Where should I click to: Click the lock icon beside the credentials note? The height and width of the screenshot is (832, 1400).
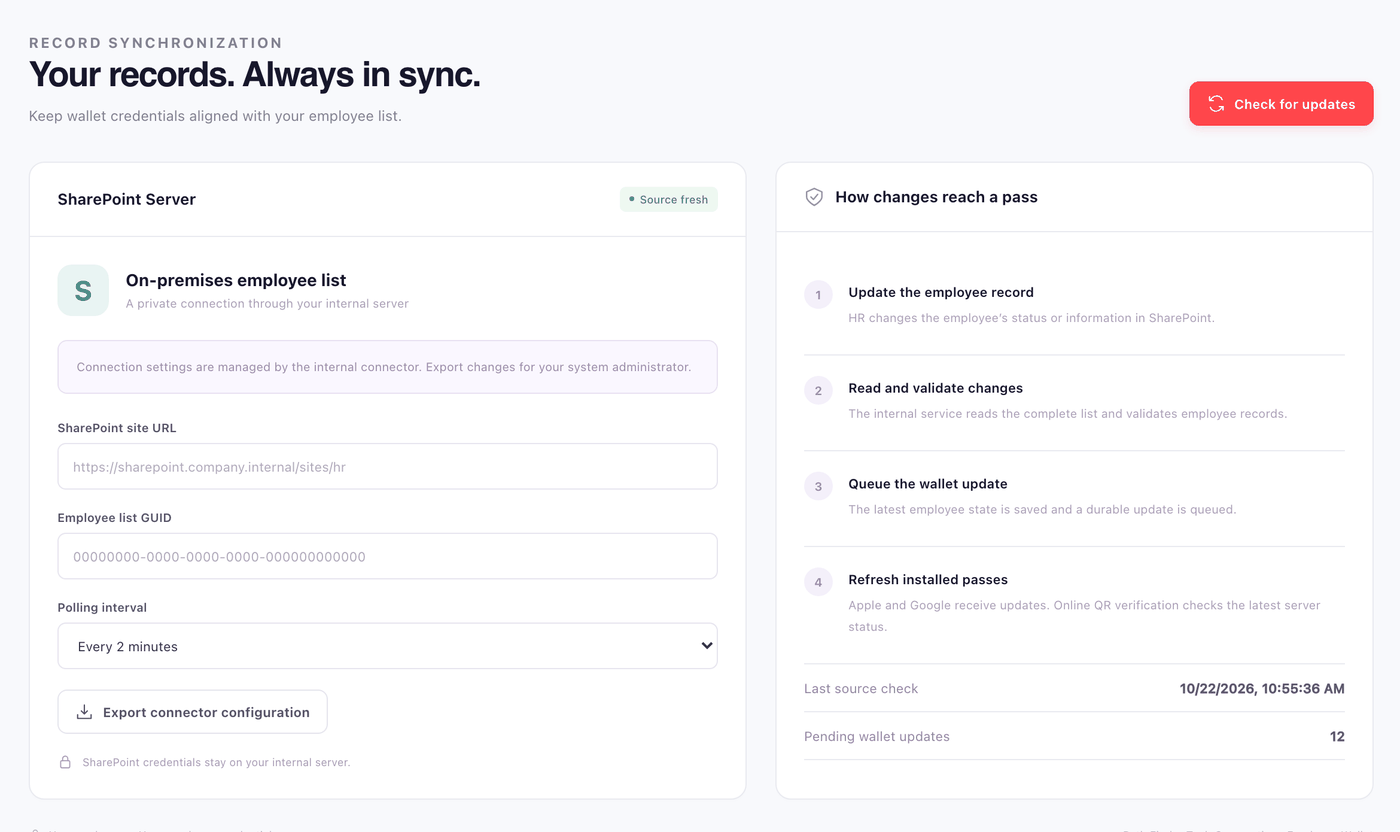[65, 762]
